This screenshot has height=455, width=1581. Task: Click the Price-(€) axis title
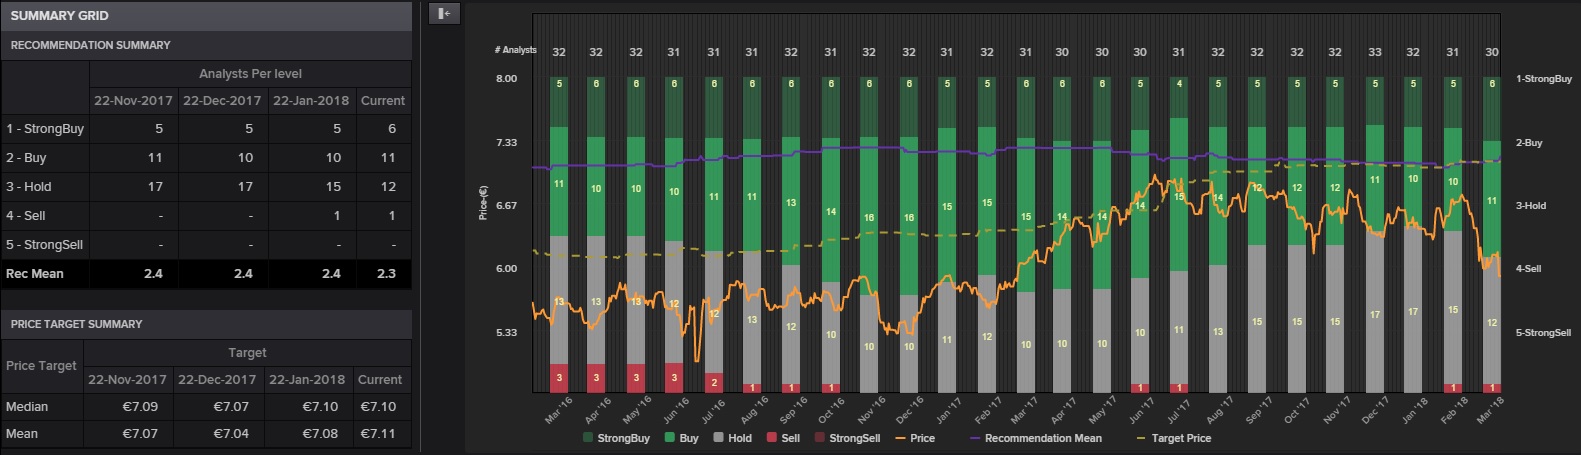coord(484,203)
